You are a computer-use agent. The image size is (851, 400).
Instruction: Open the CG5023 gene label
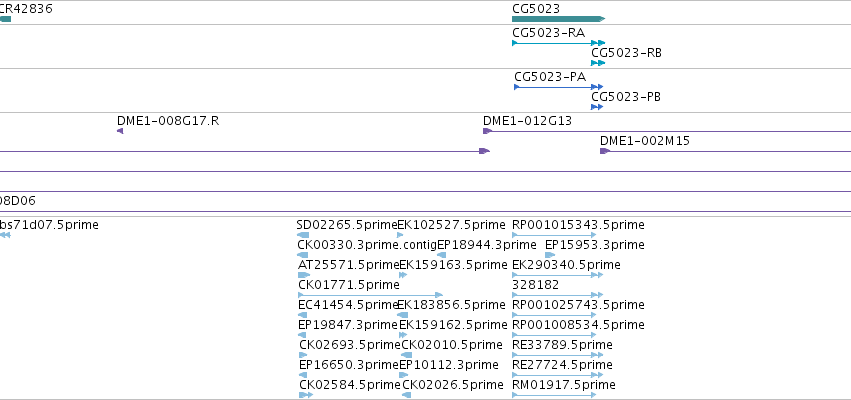[x=536, y=9]
